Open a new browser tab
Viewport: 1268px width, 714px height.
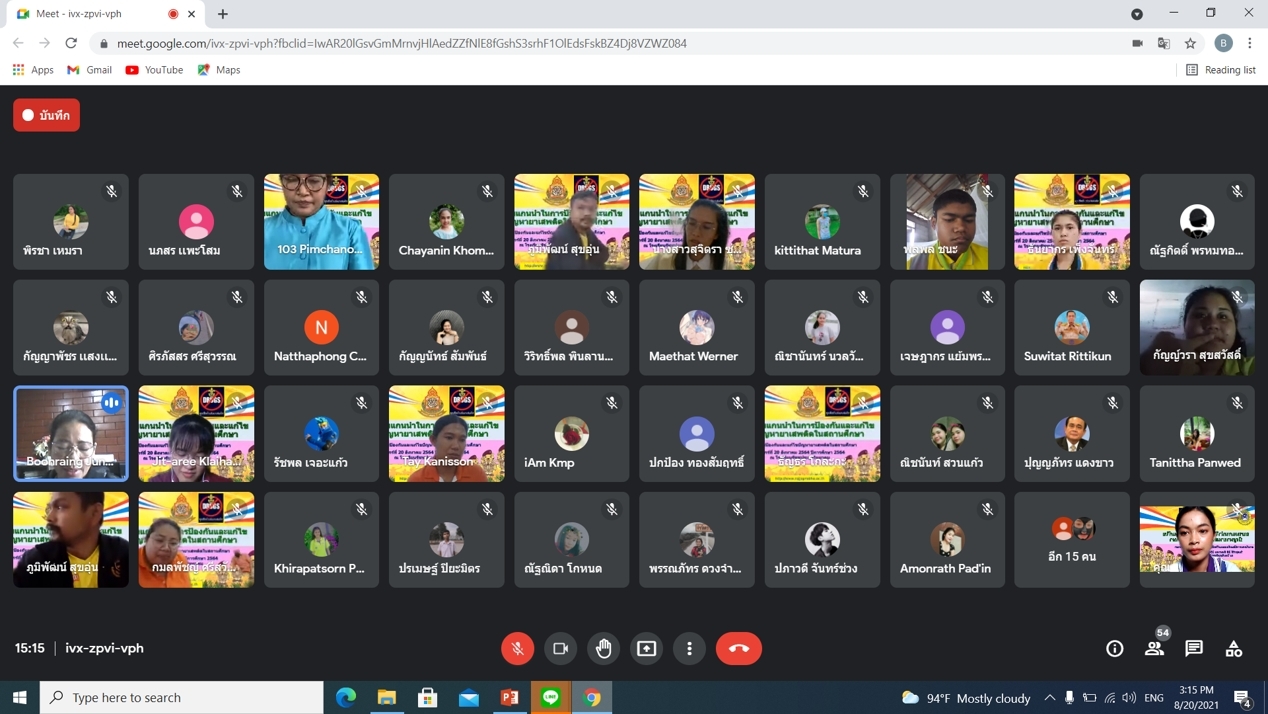pos(223,14)
